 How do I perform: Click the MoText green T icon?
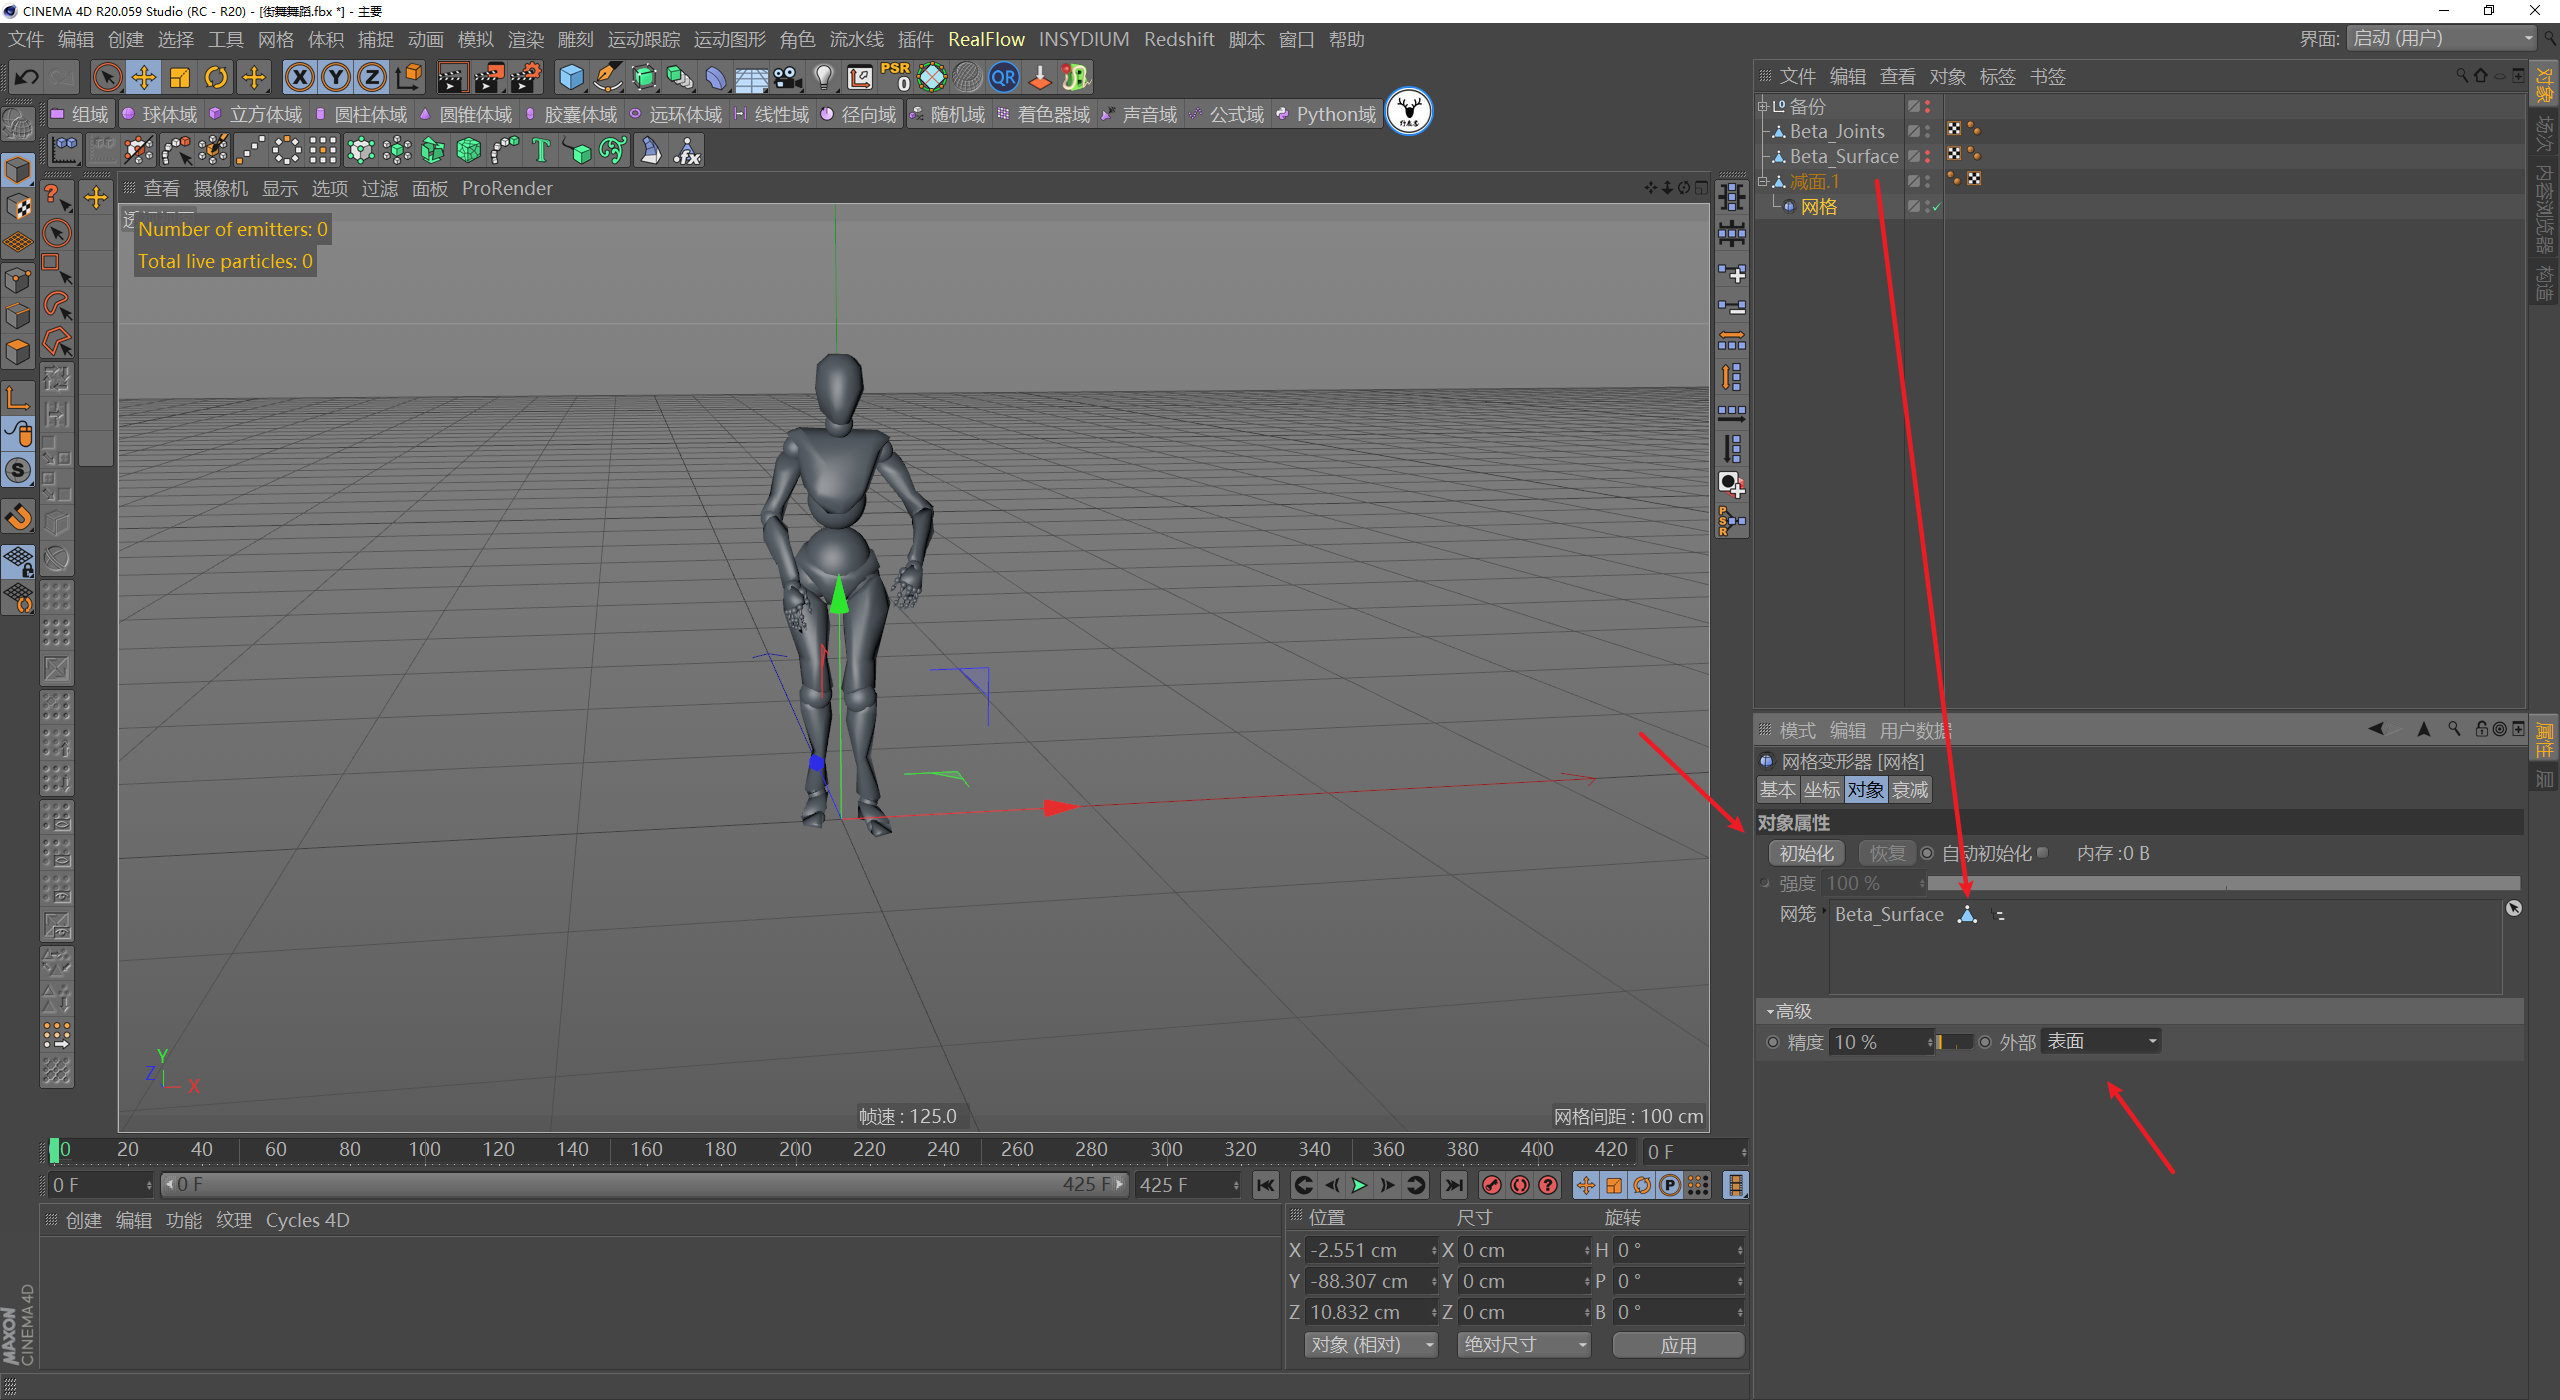(541, 151)
